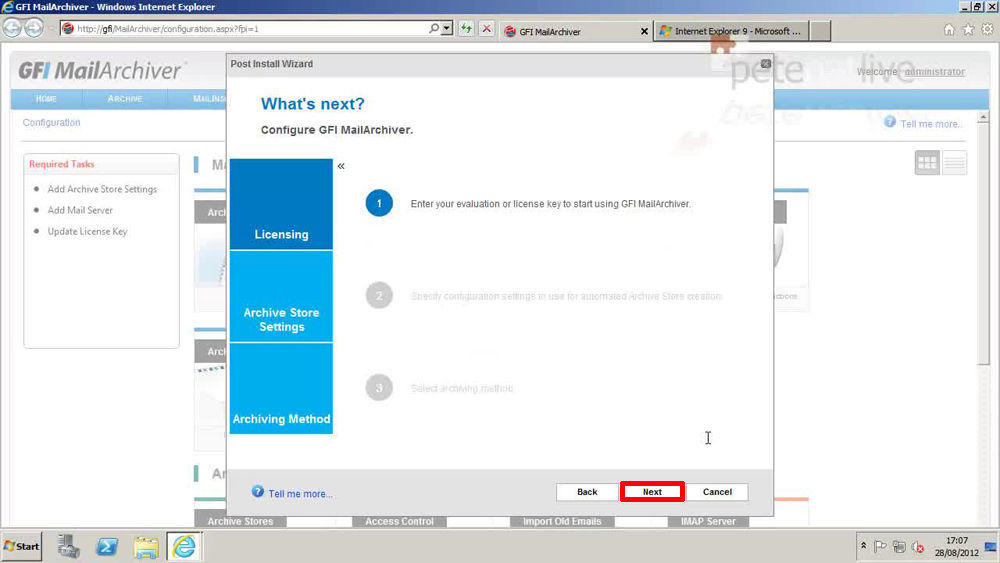Close the Post Install Wizard dialog
This screenshot has height=563, width=1000.
pos(765,64)
